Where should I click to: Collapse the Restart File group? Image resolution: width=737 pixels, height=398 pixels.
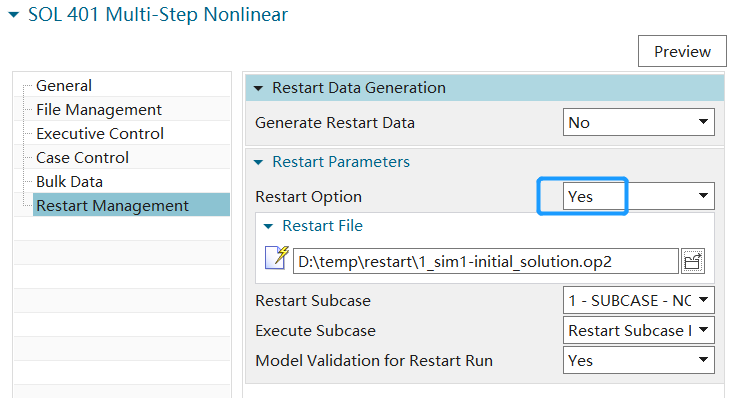tap(268, 226)
